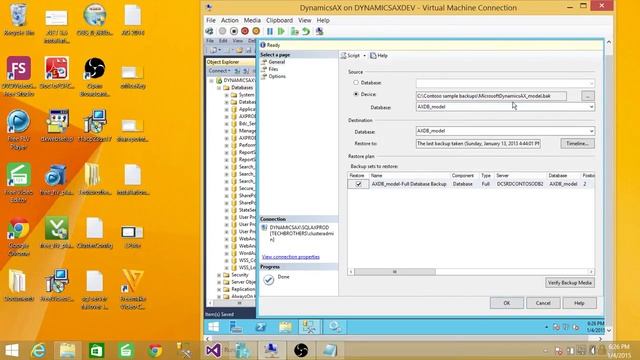Uncheck Restore checkbox for AXDB_model backup
640x360 pixels.
pyautogui.click(x=358, y=184)
